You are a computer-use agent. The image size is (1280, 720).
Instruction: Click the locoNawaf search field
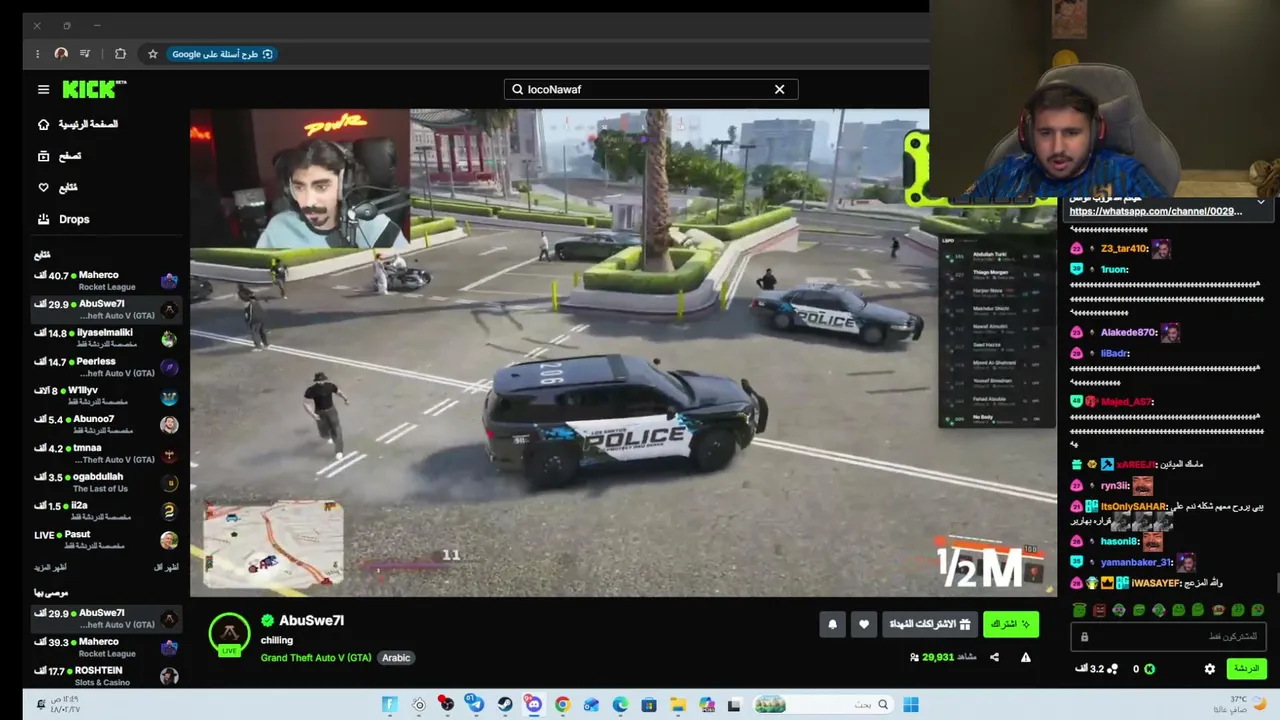tap(651, 89)
